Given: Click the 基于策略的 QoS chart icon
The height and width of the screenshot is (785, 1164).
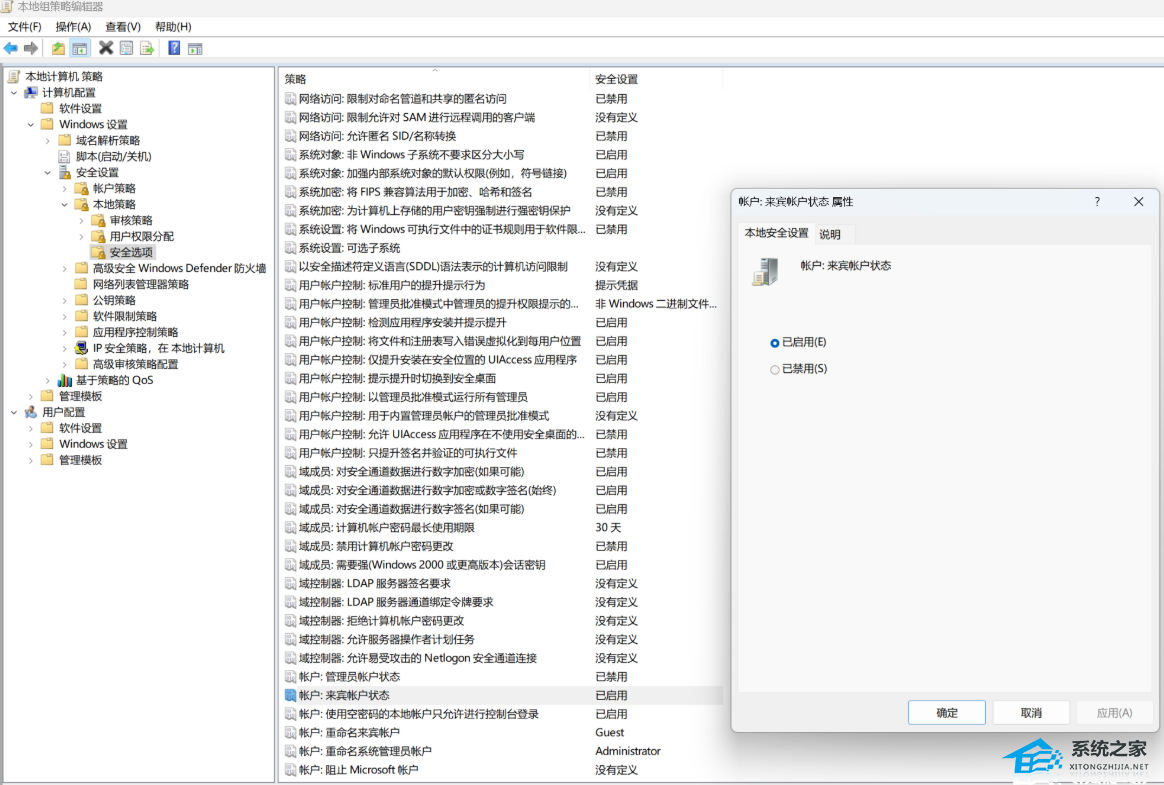Looking at the screenshot, I should point(65,380).
